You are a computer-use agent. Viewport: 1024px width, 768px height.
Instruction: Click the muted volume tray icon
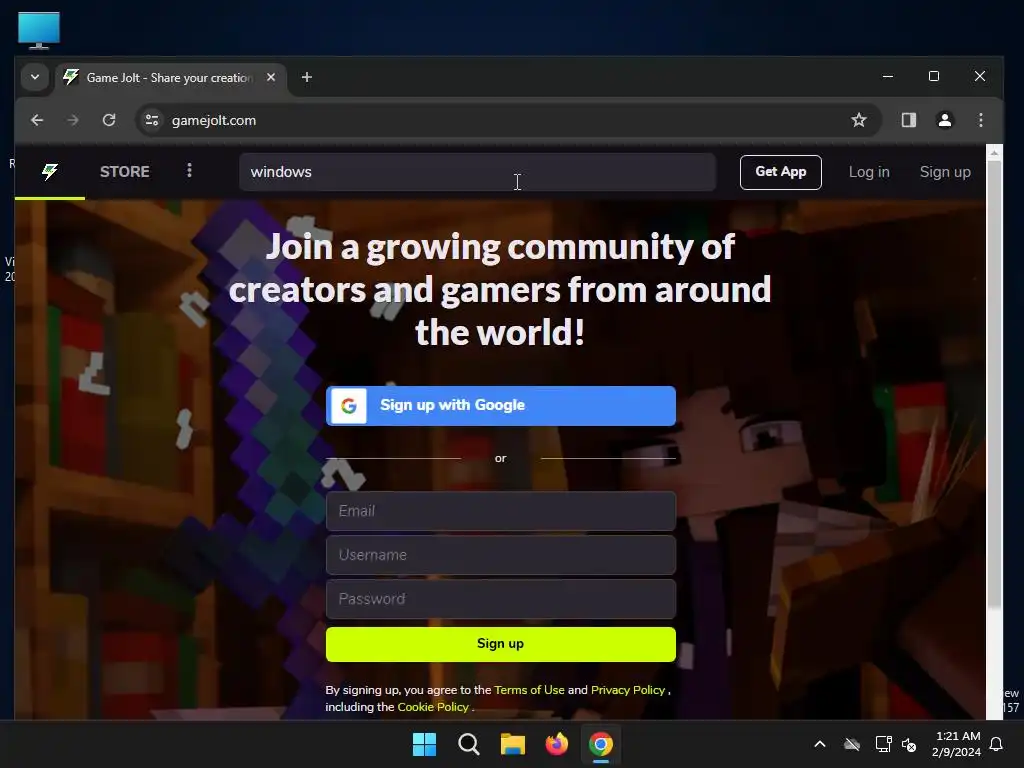click(908, 744)
